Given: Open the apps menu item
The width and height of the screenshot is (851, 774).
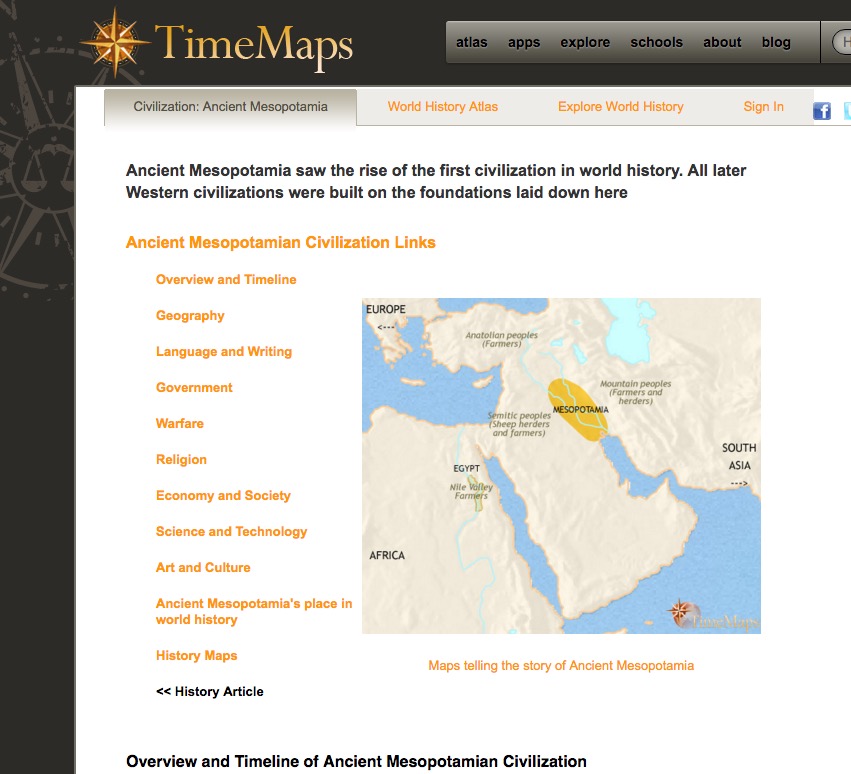Looking at the screenshot, I should pyautogui.click(x=524, y=43).
